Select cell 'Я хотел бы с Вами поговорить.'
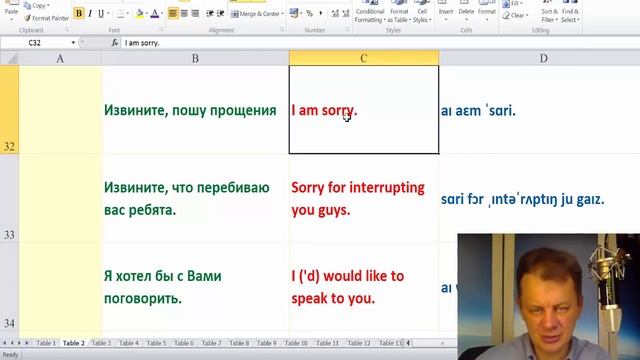 tap(195, 287)
